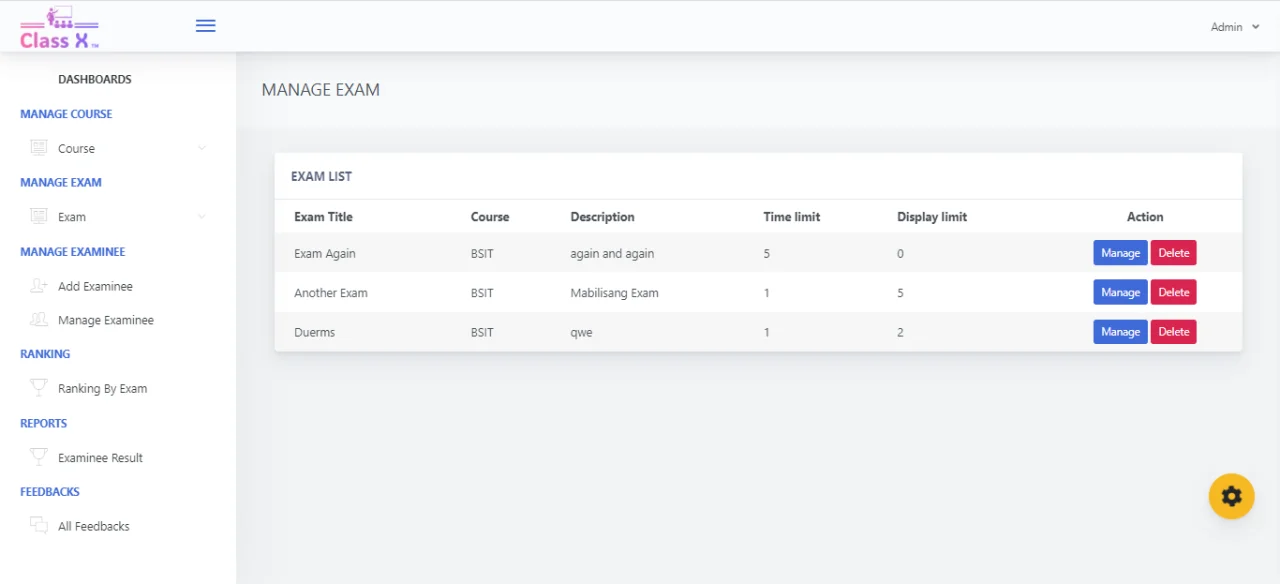Click the Exam Title column header

(x=323, y=217)
